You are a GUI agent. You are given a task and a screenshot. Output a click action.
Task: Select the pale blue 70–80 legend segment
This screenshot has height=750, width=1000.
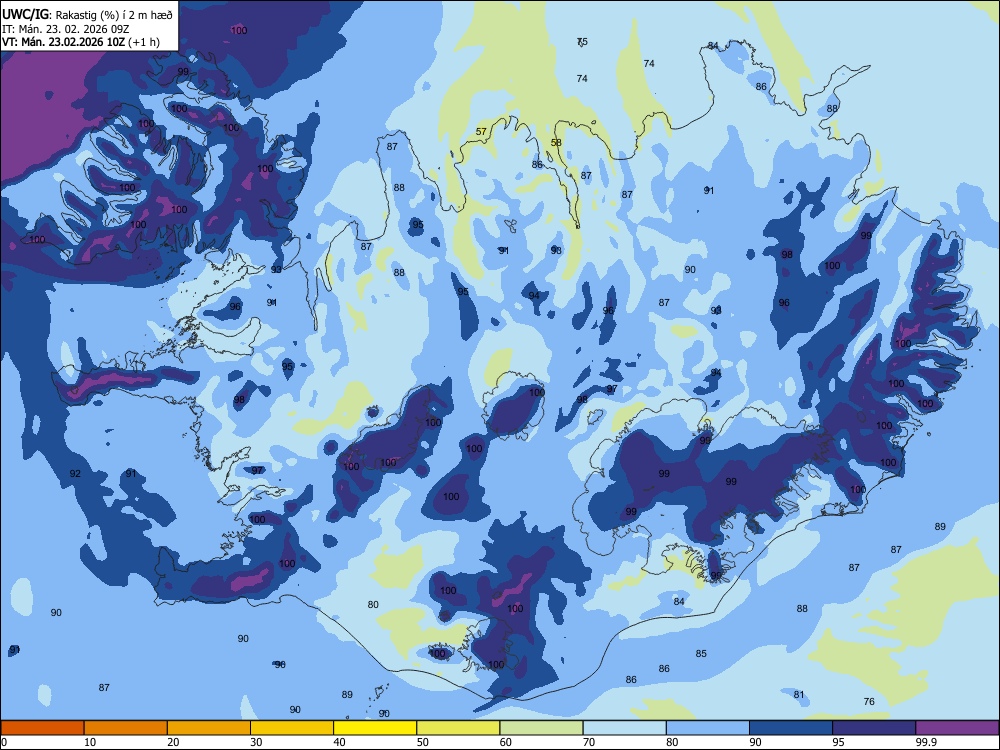(624, 728)
